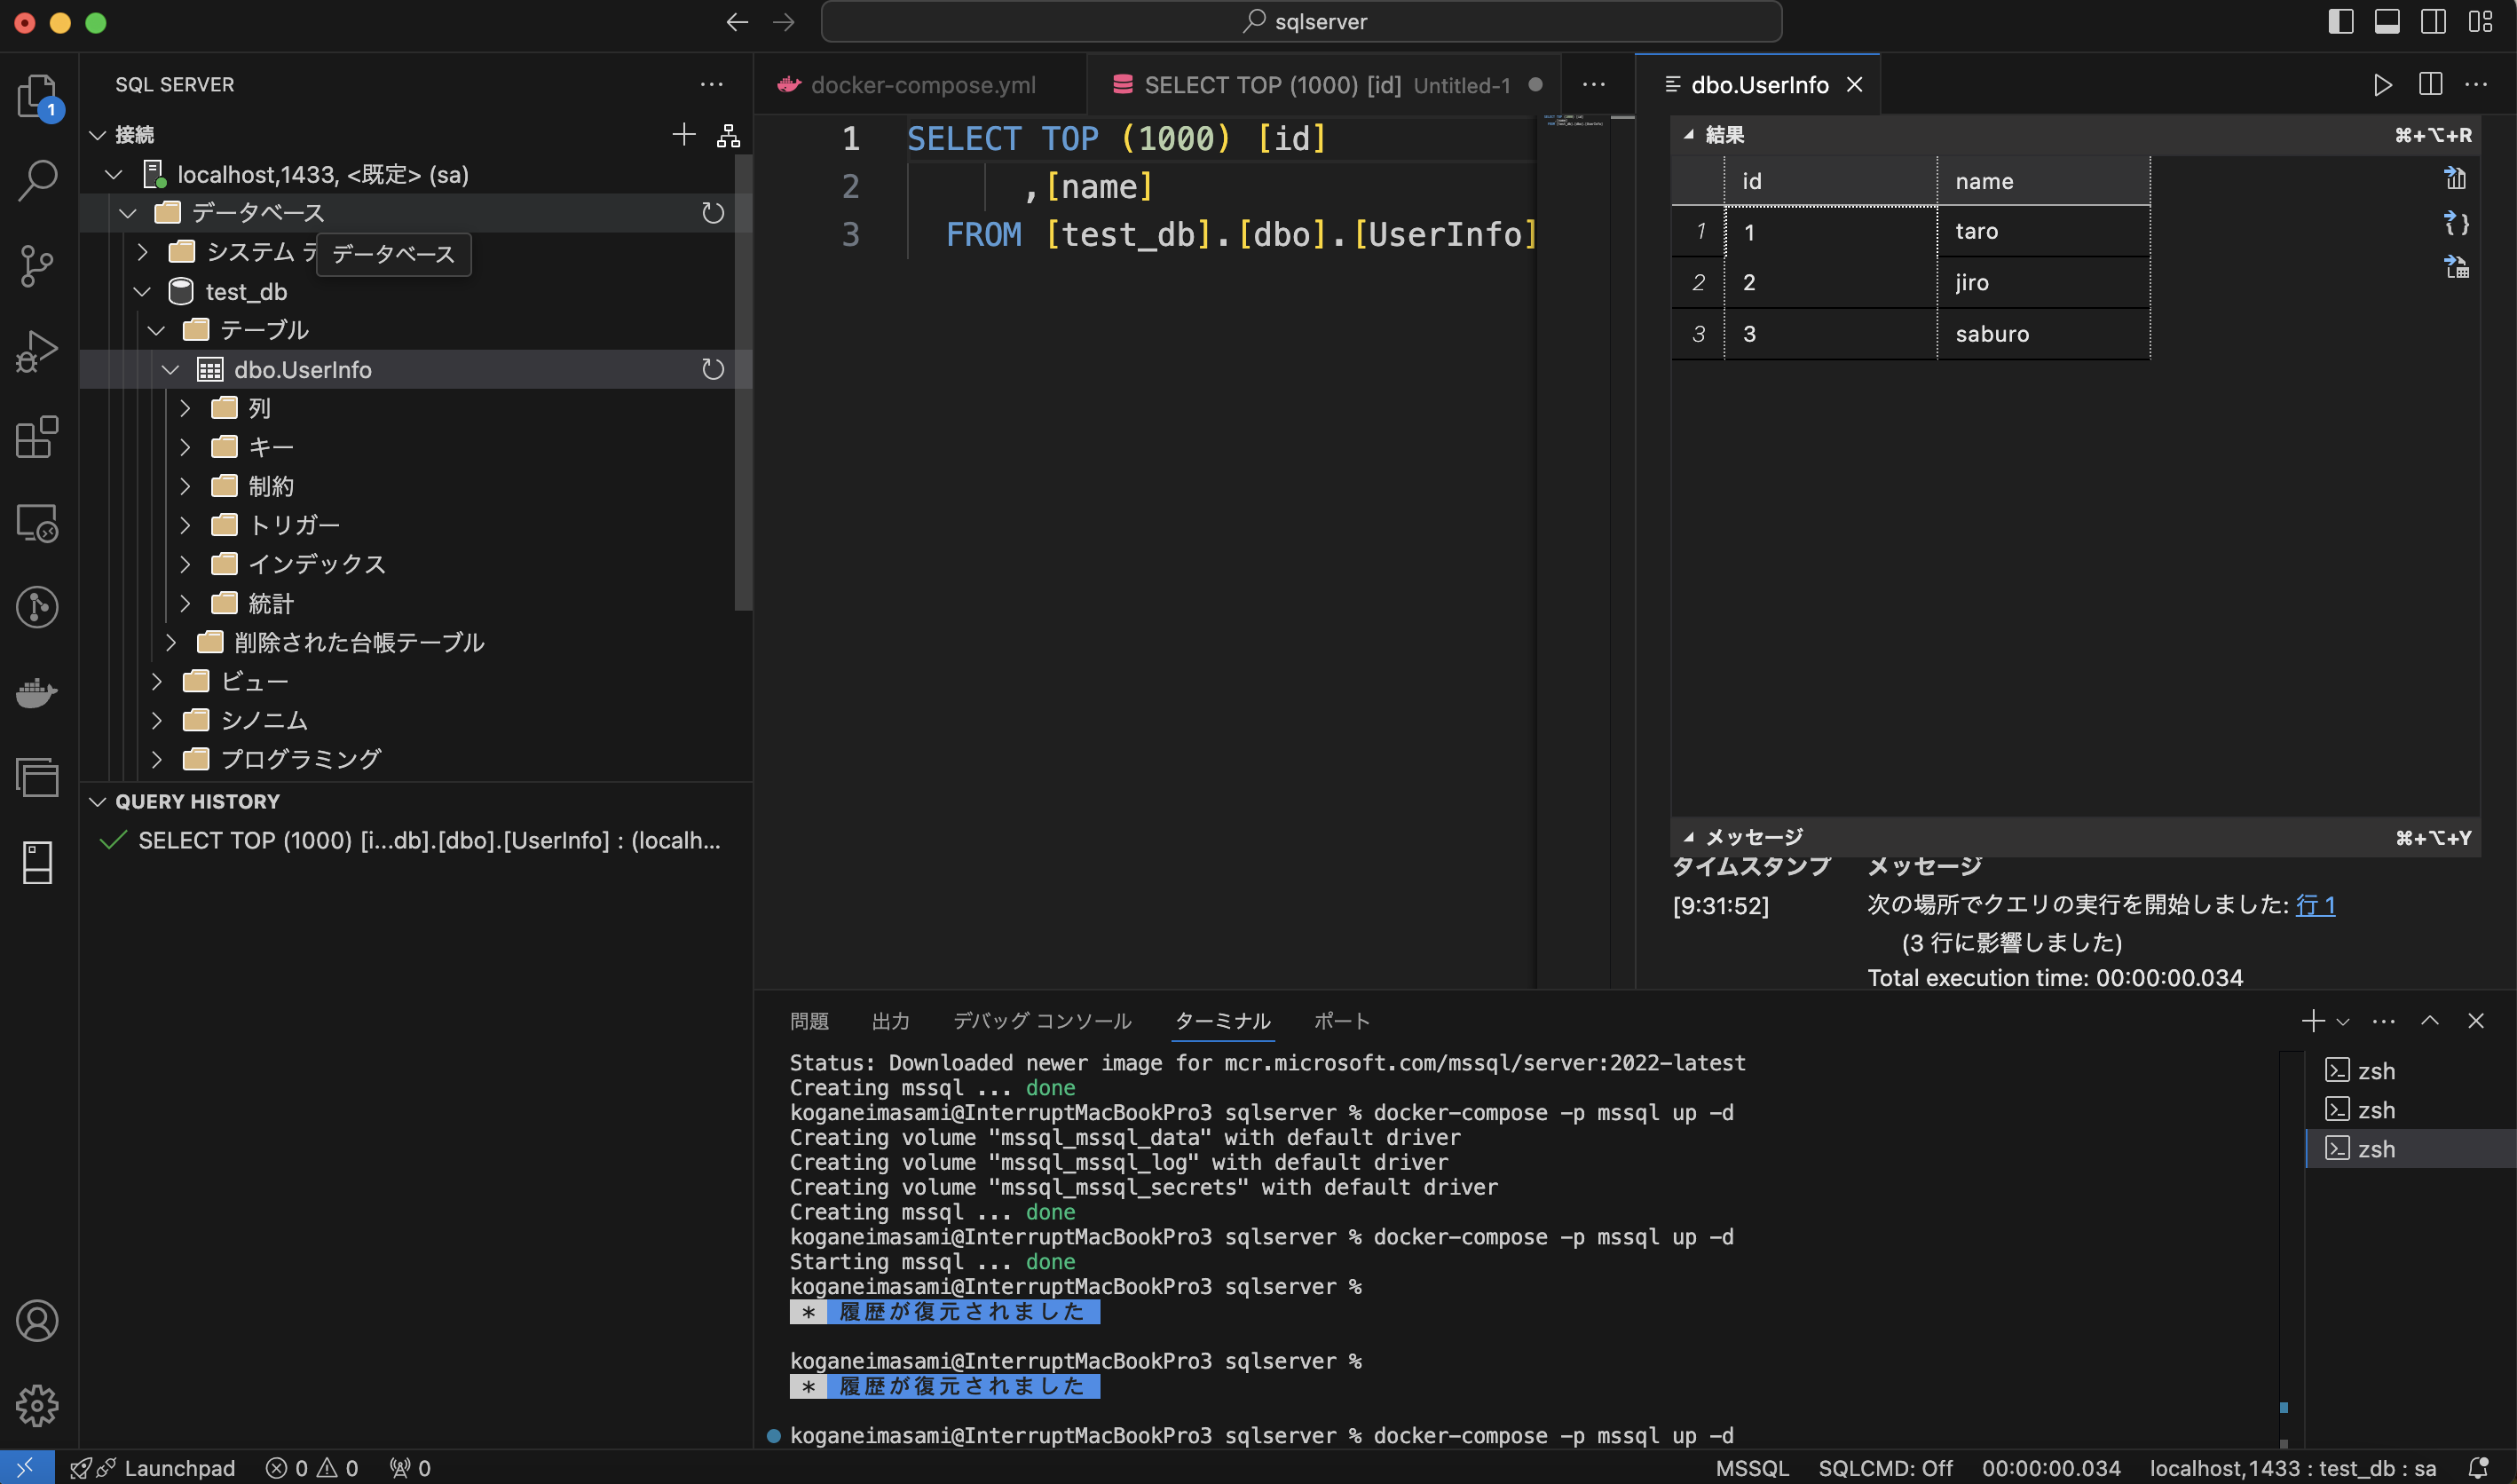Open new terminal profile dropdown
This screenshot has width=2517, height=1484.
point(2343,1022)
